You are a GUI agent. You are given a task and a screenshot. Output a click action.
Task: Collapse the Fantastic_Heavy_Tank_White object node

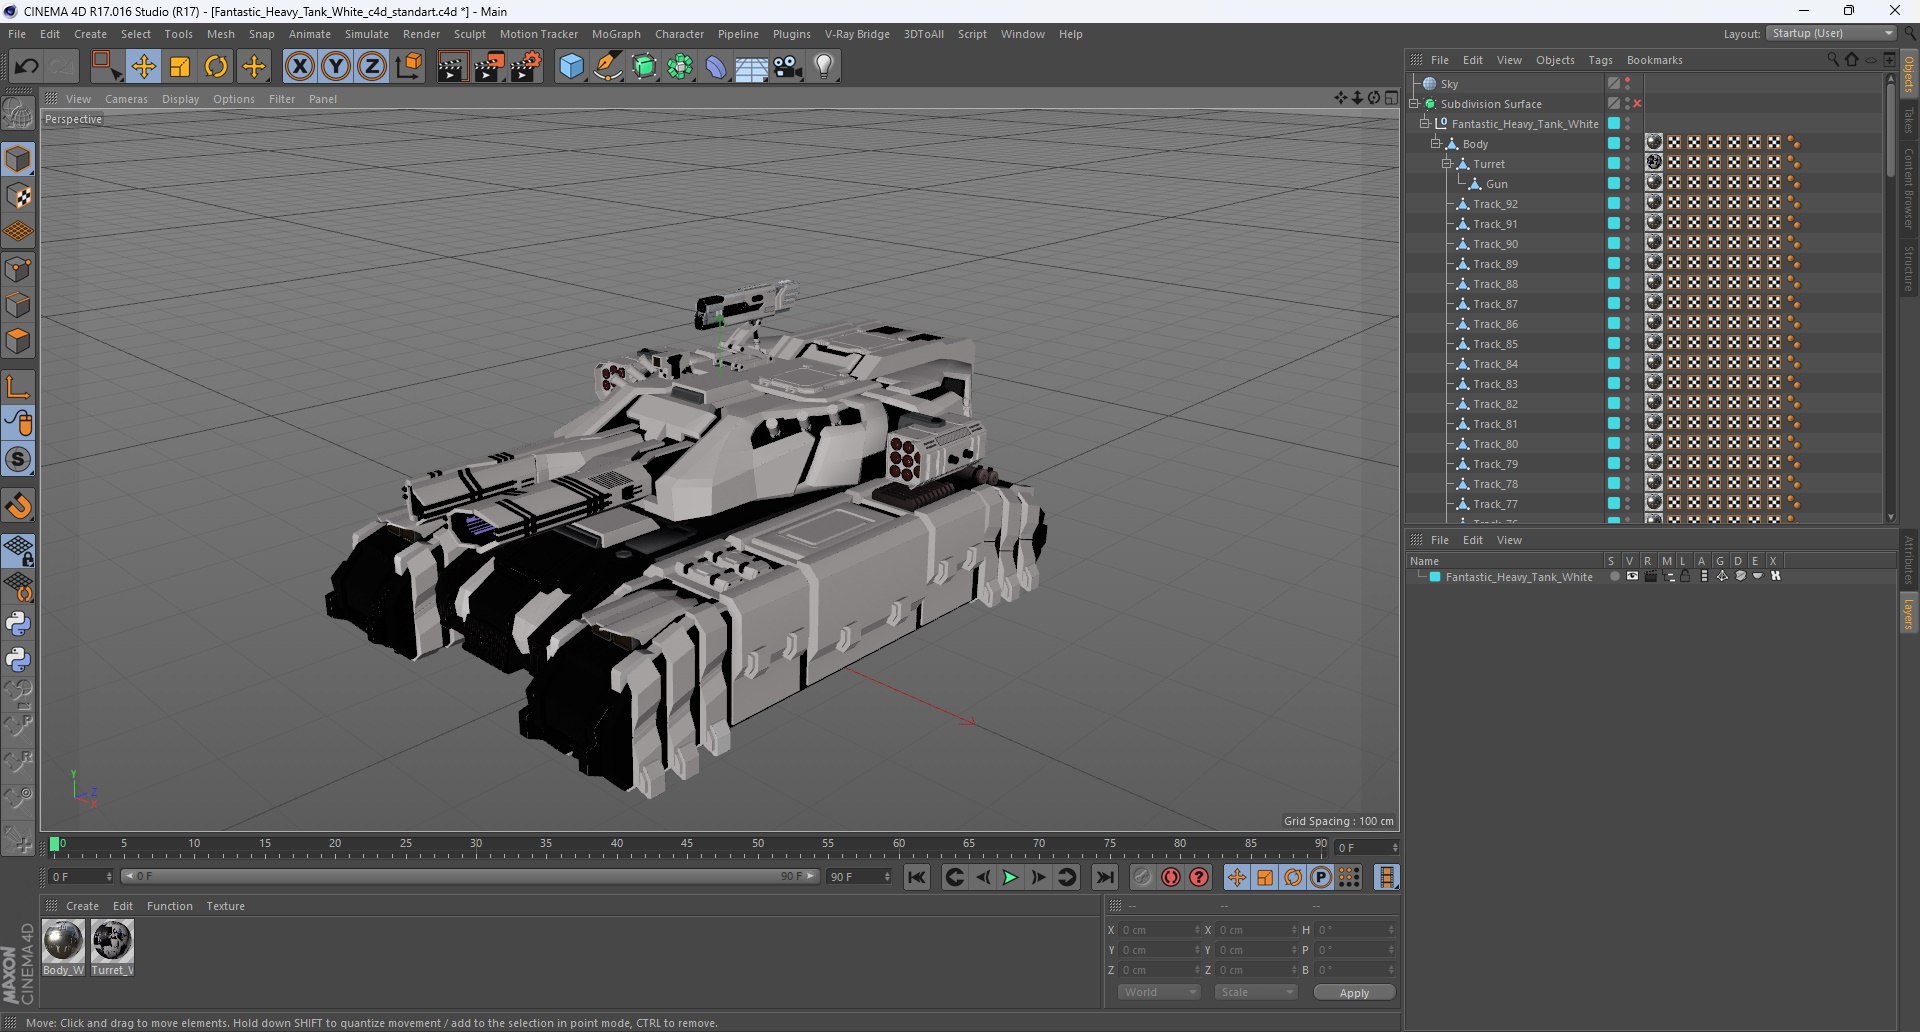1424,124
